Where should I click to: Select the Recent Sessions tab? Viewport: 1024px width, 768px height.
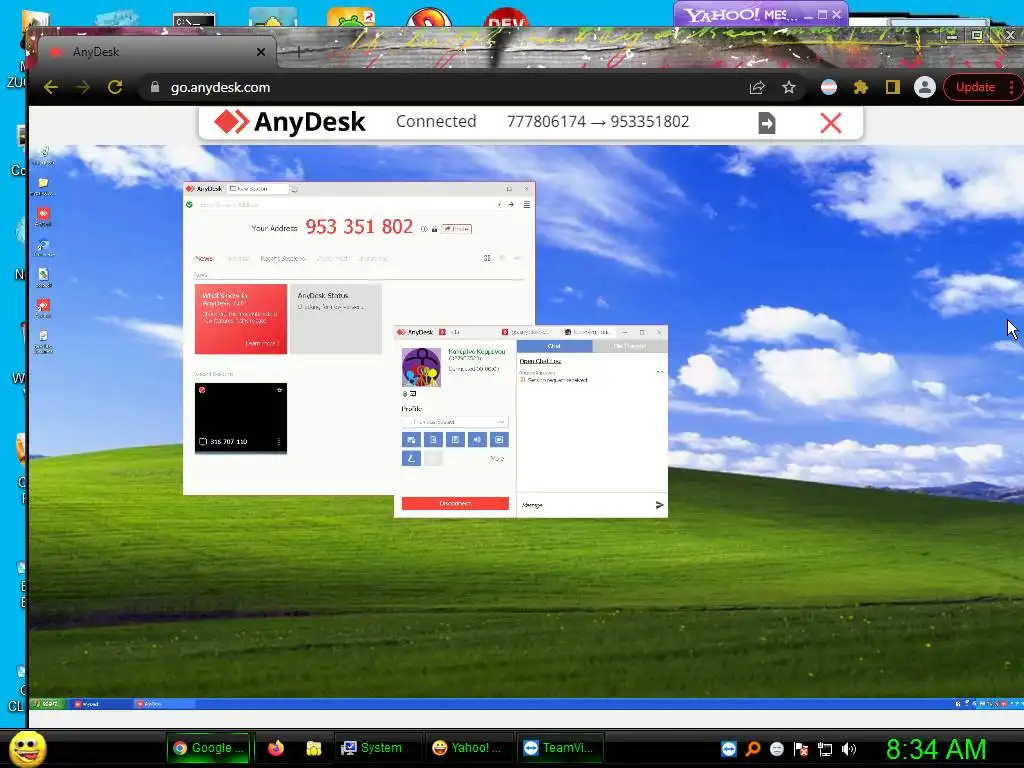[x=283, y=259]
